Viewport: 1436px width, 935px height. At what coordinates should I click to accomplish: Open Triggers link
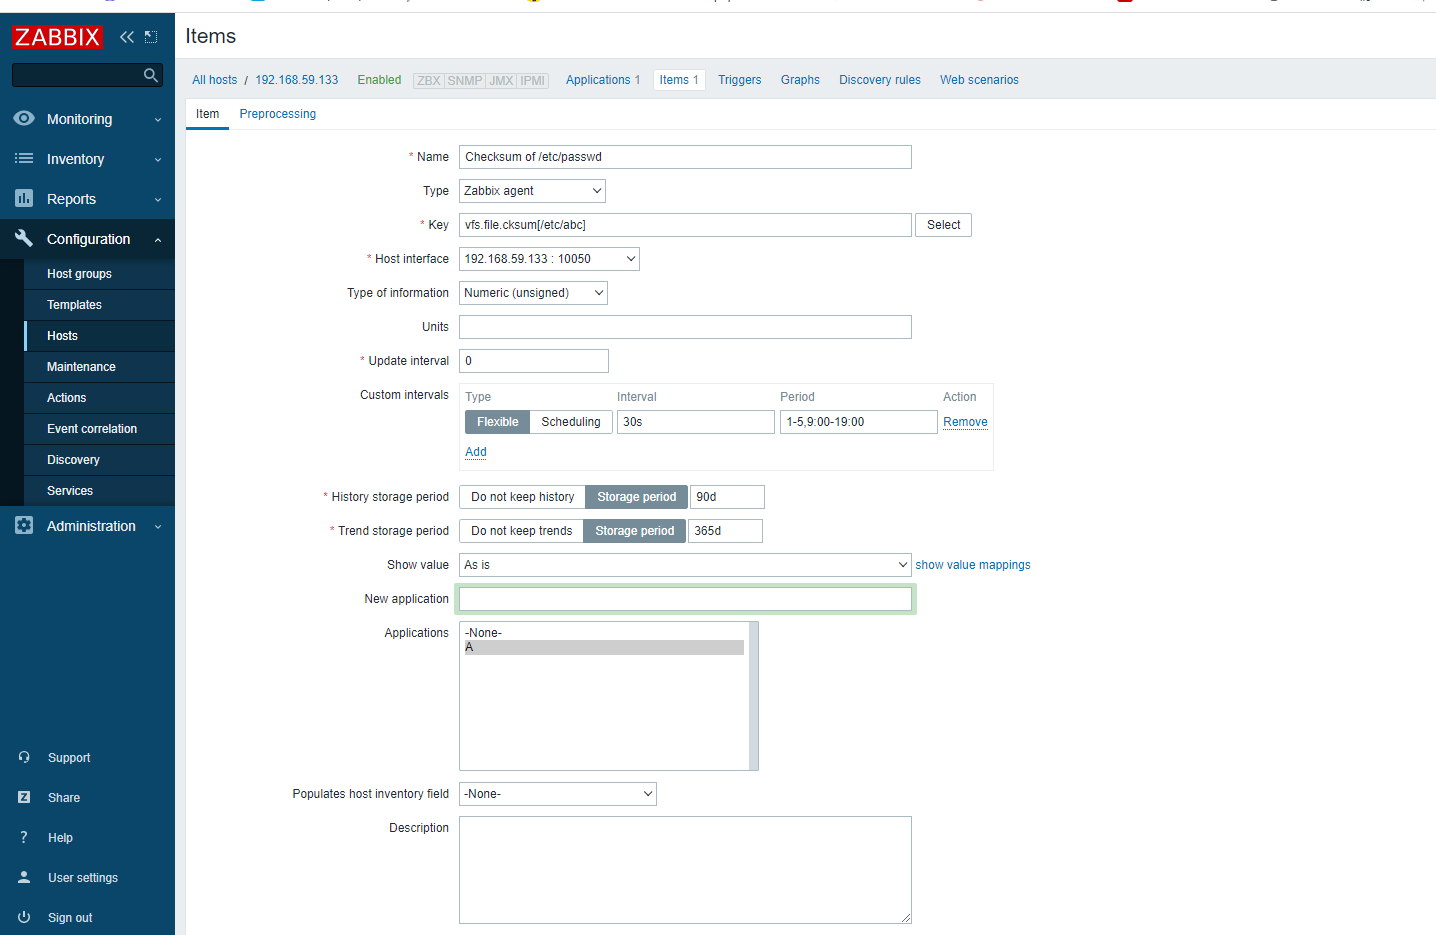[x=740, y=80]
